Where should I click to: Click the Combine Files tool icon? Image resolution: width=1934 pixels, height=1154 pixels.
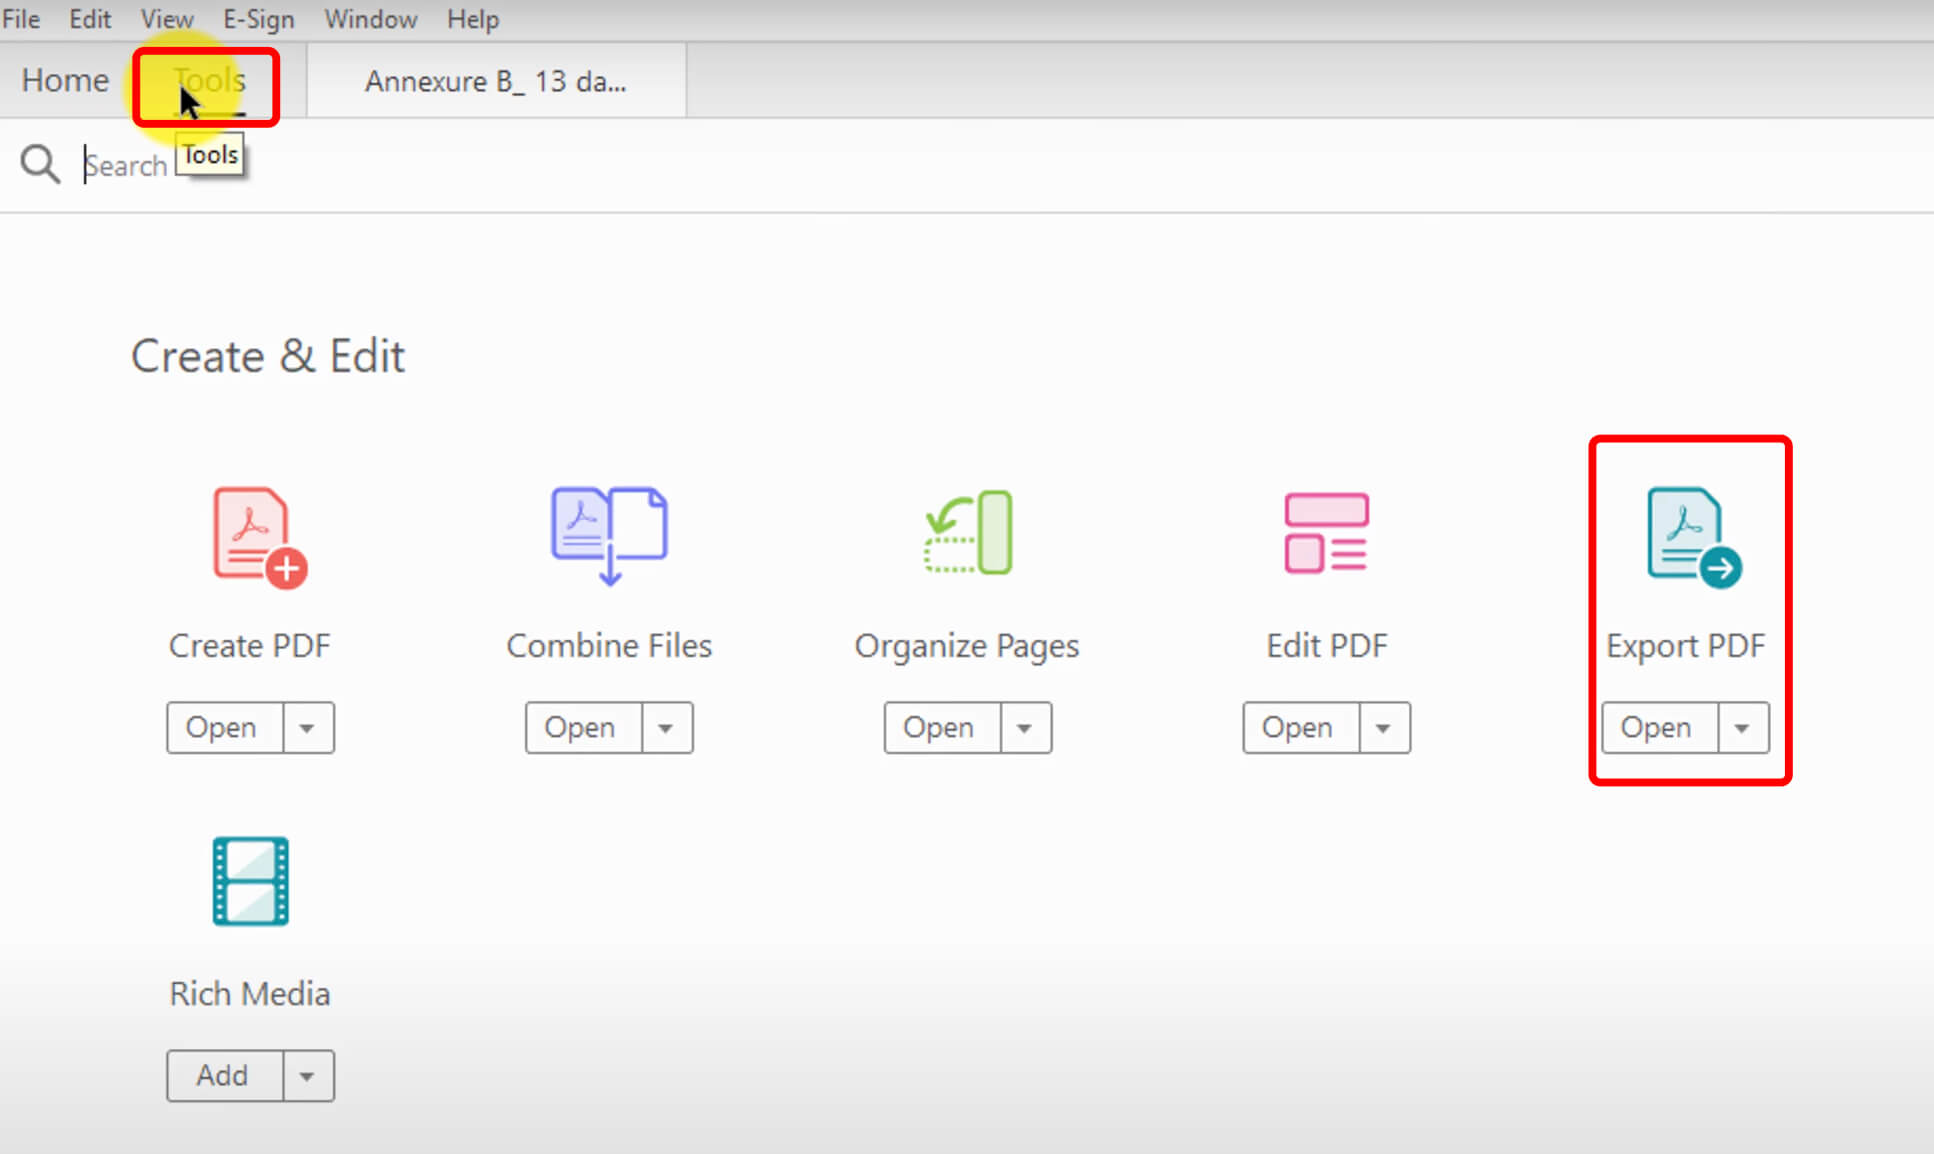click(609, 535)
